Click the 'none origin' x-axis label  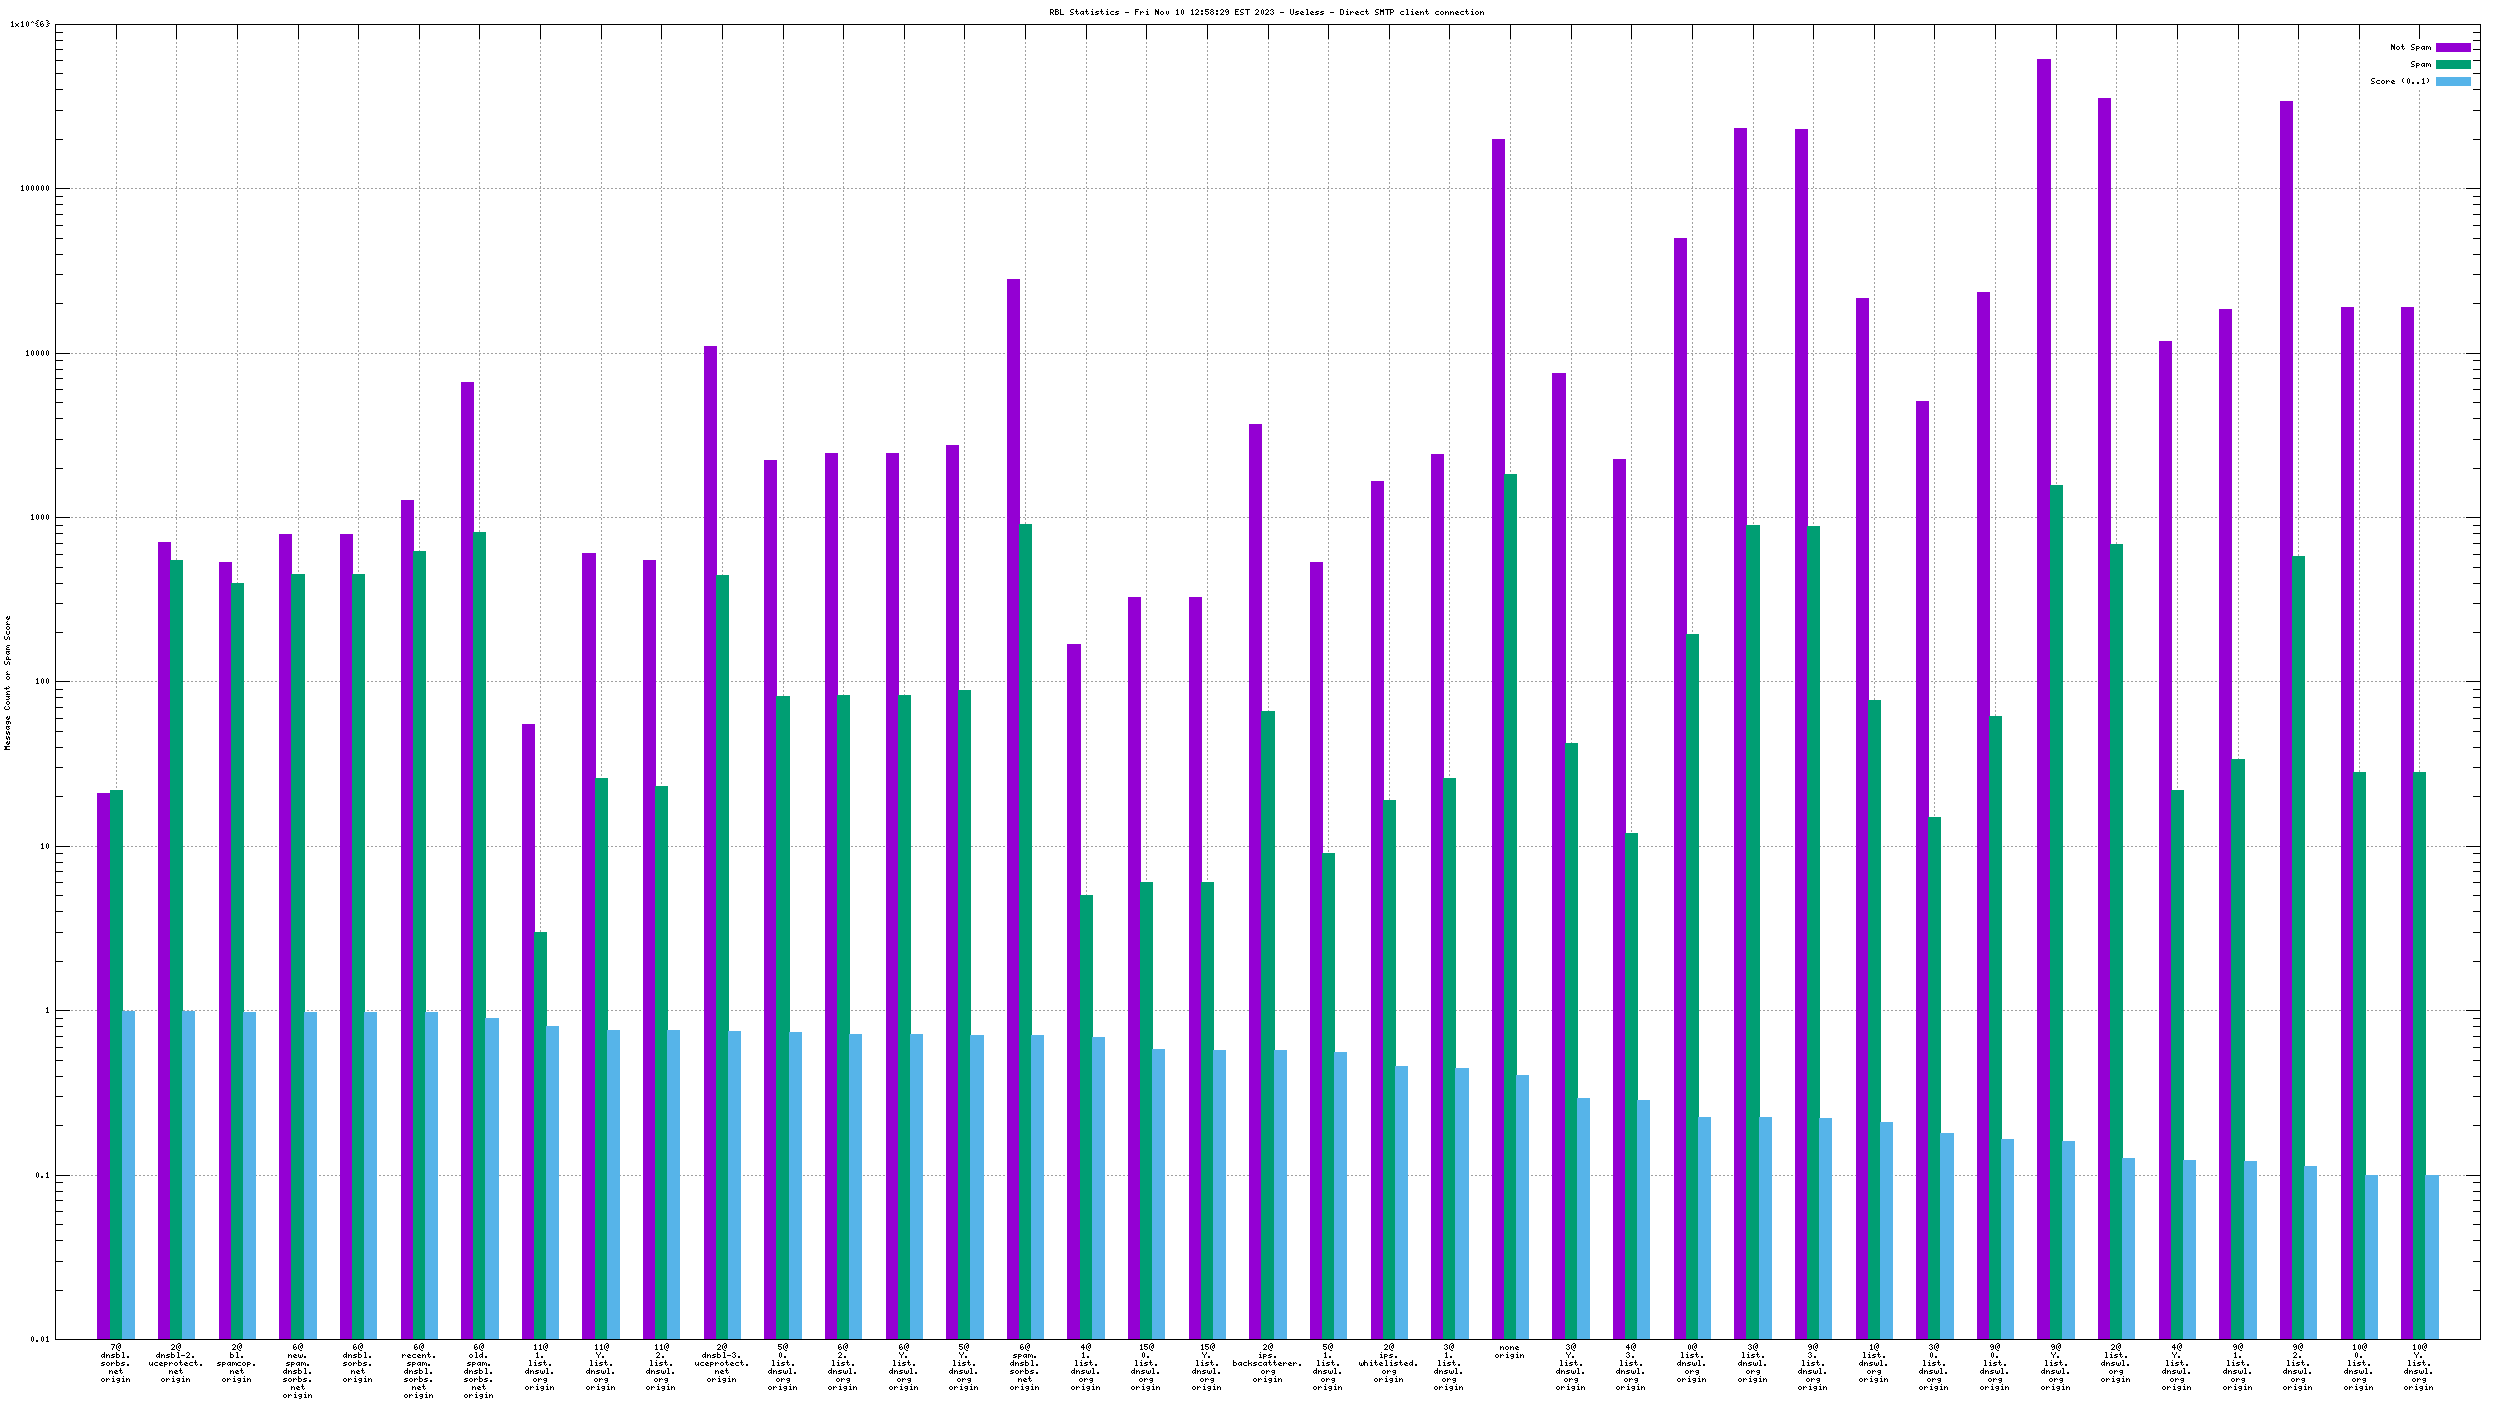point(1509,1351)
